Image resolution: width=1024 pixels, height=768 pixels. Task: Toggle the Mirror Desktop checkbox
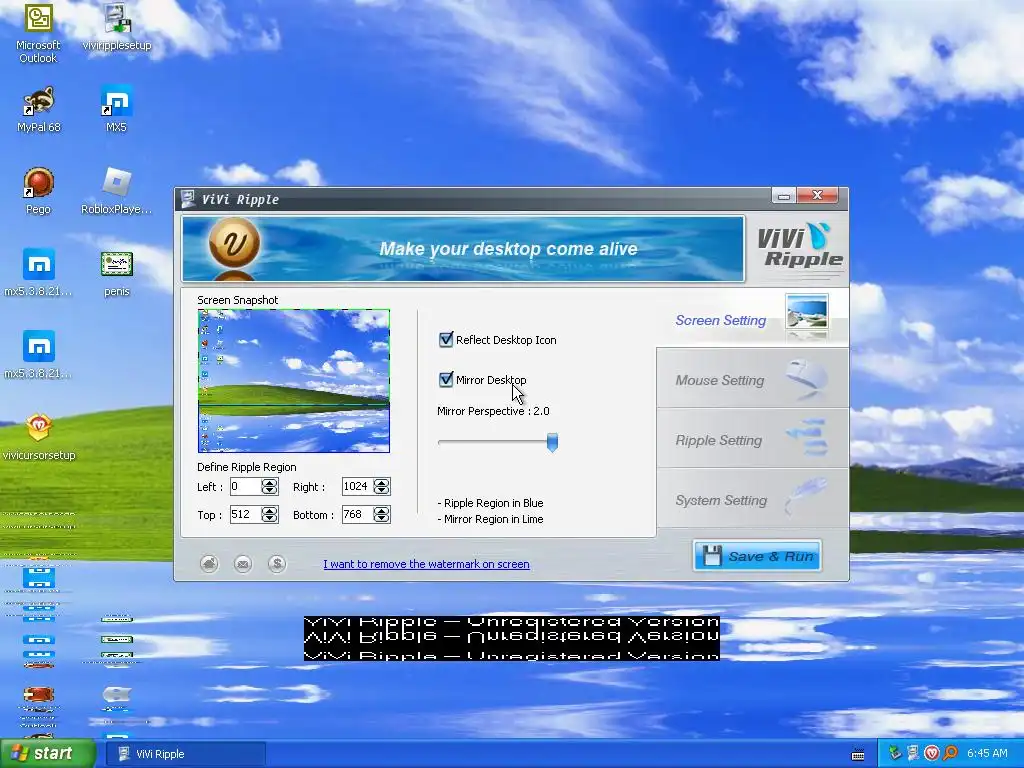tap(446, 379)
